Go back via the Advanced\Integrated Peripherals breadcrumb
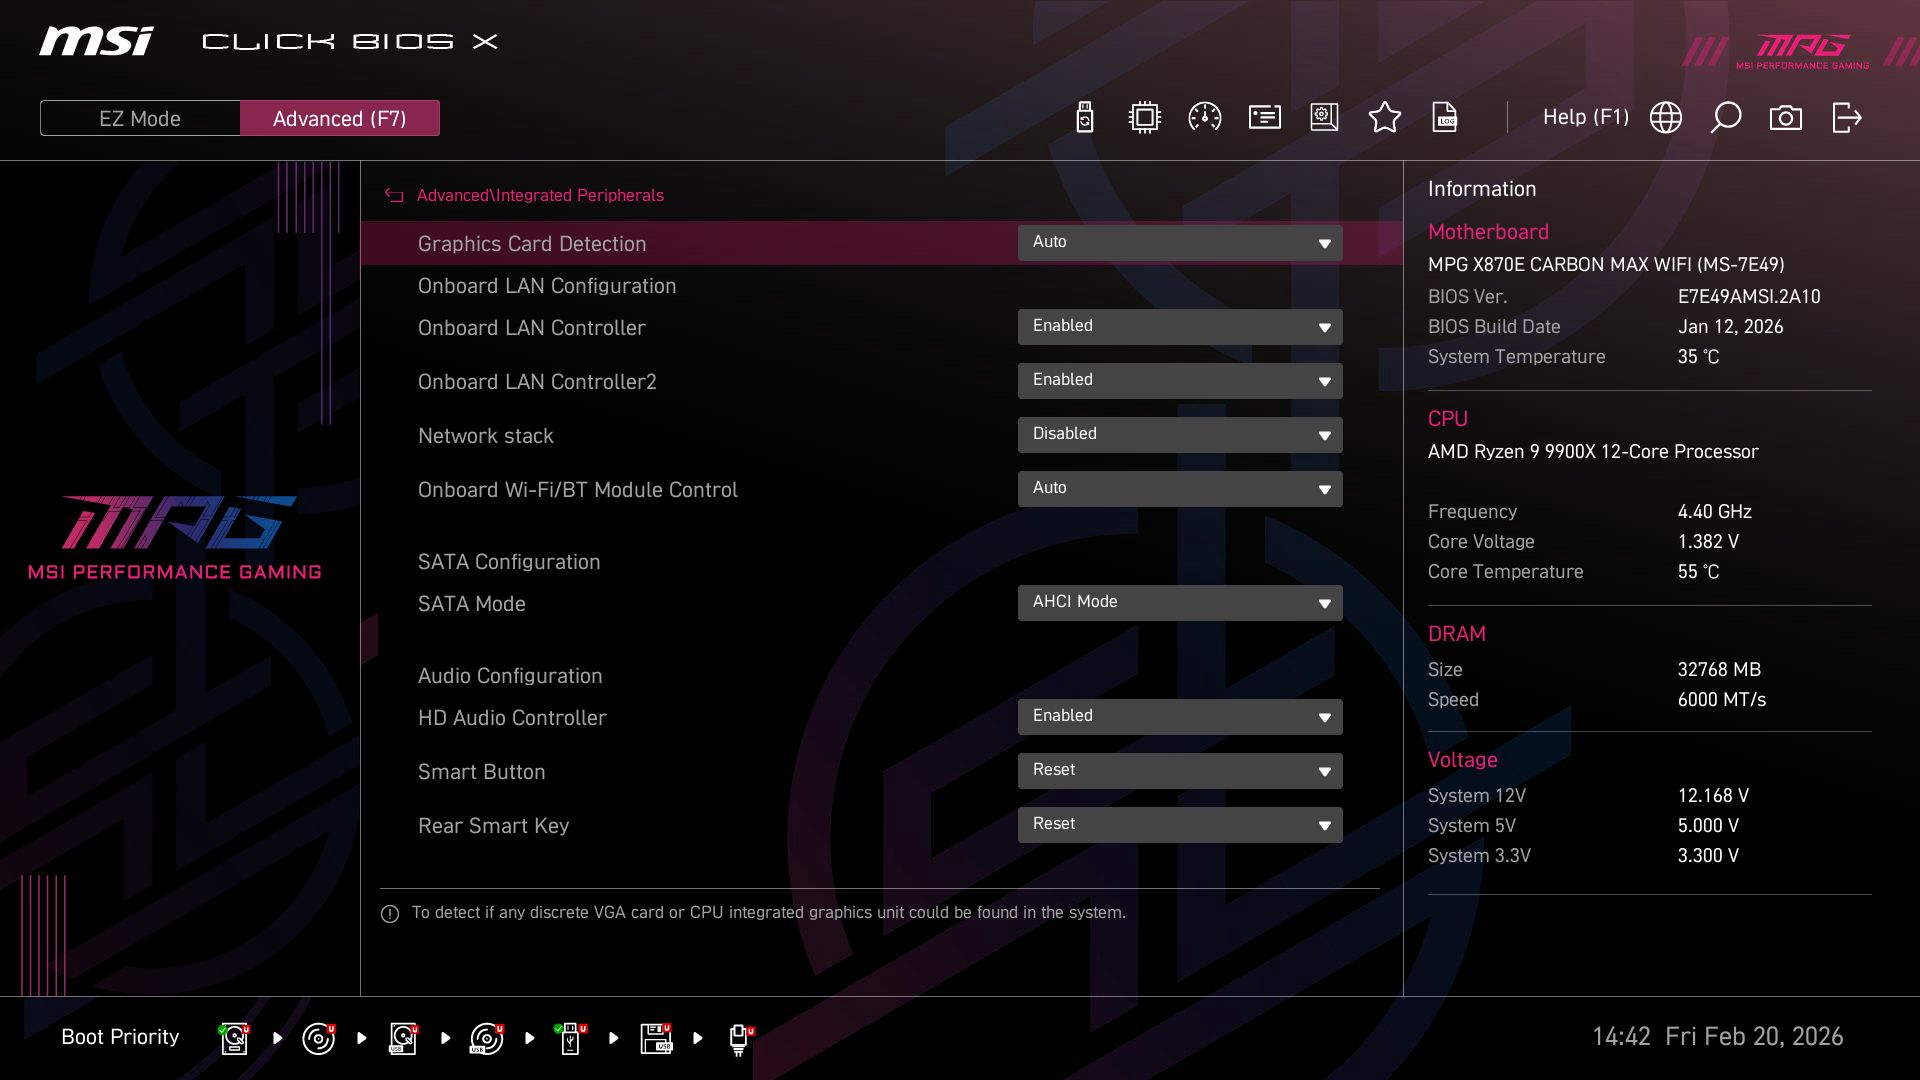The image size is (1920, 1080). (540, 195)
